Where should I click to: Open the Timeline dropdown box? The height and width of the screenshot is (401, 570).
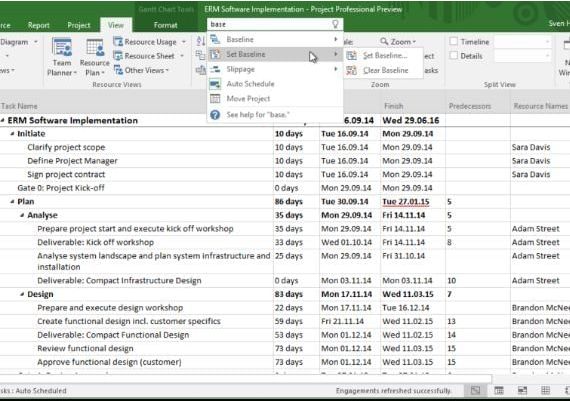(522, 42)
